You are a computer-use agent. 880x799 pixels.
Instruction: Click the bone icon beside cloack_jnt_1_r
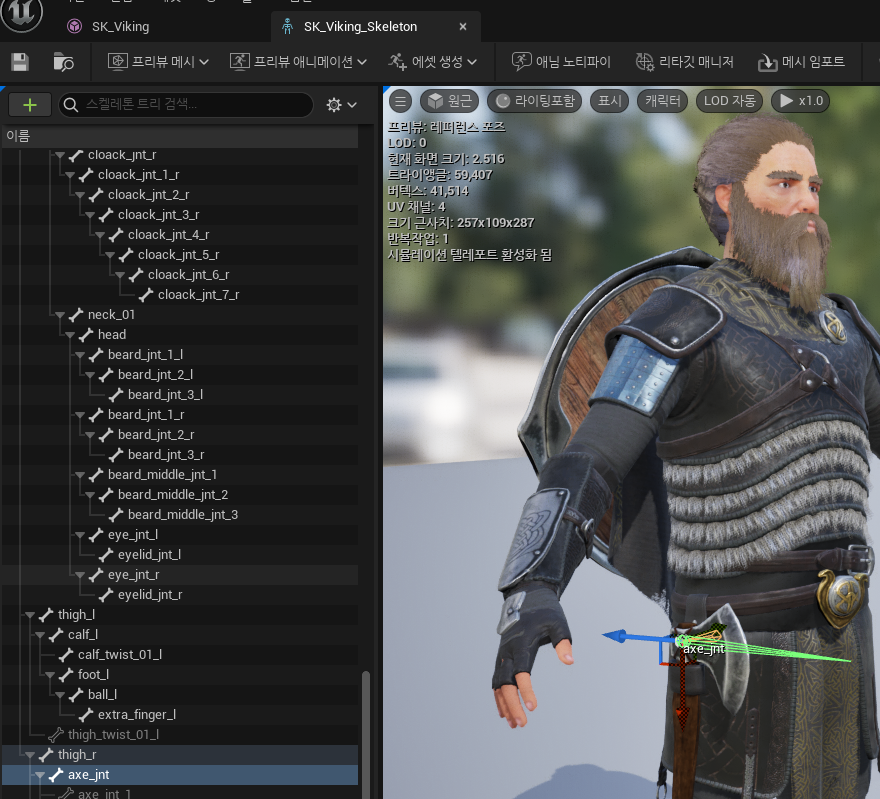pyautogui.click(x=86, y=175)
